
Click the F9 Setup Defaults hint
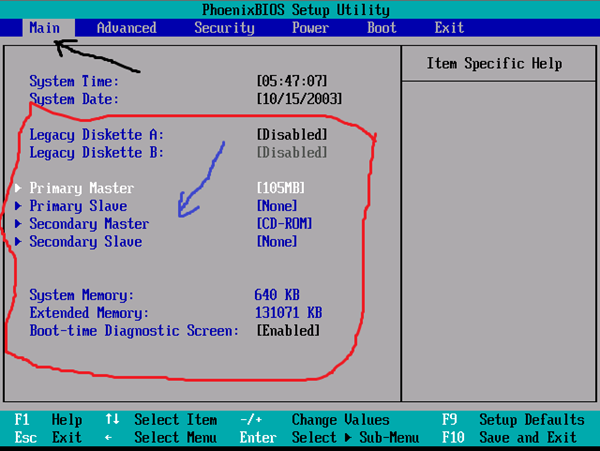(513, 420)
